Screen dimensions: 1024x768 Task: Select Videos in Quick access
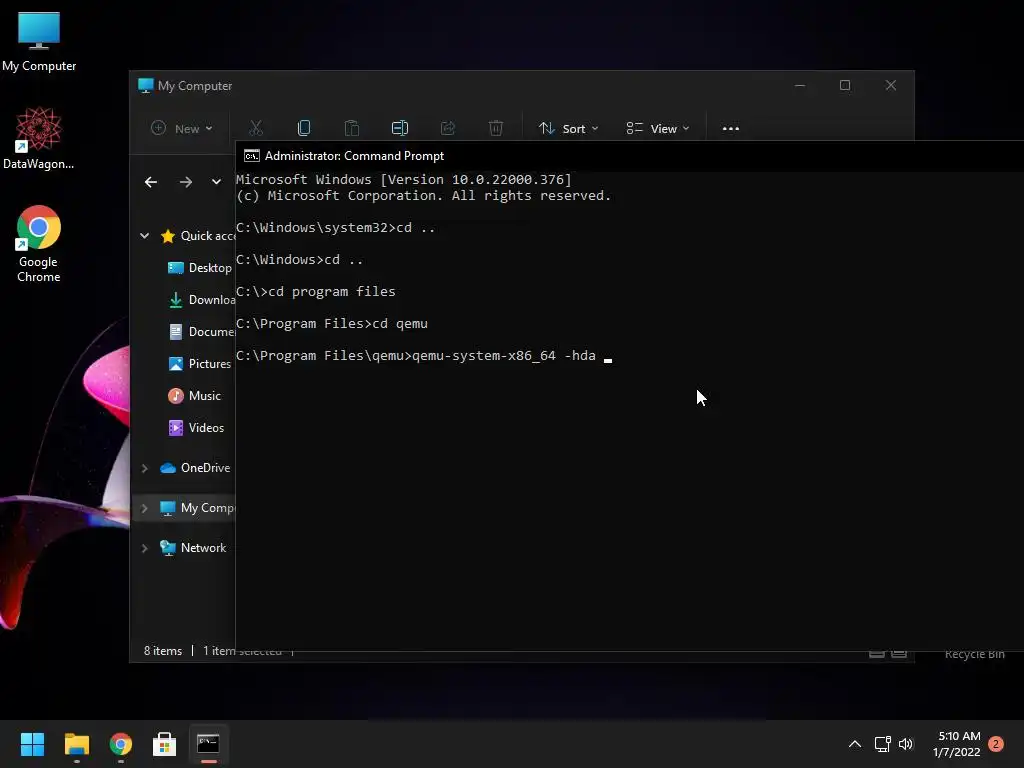197,428
